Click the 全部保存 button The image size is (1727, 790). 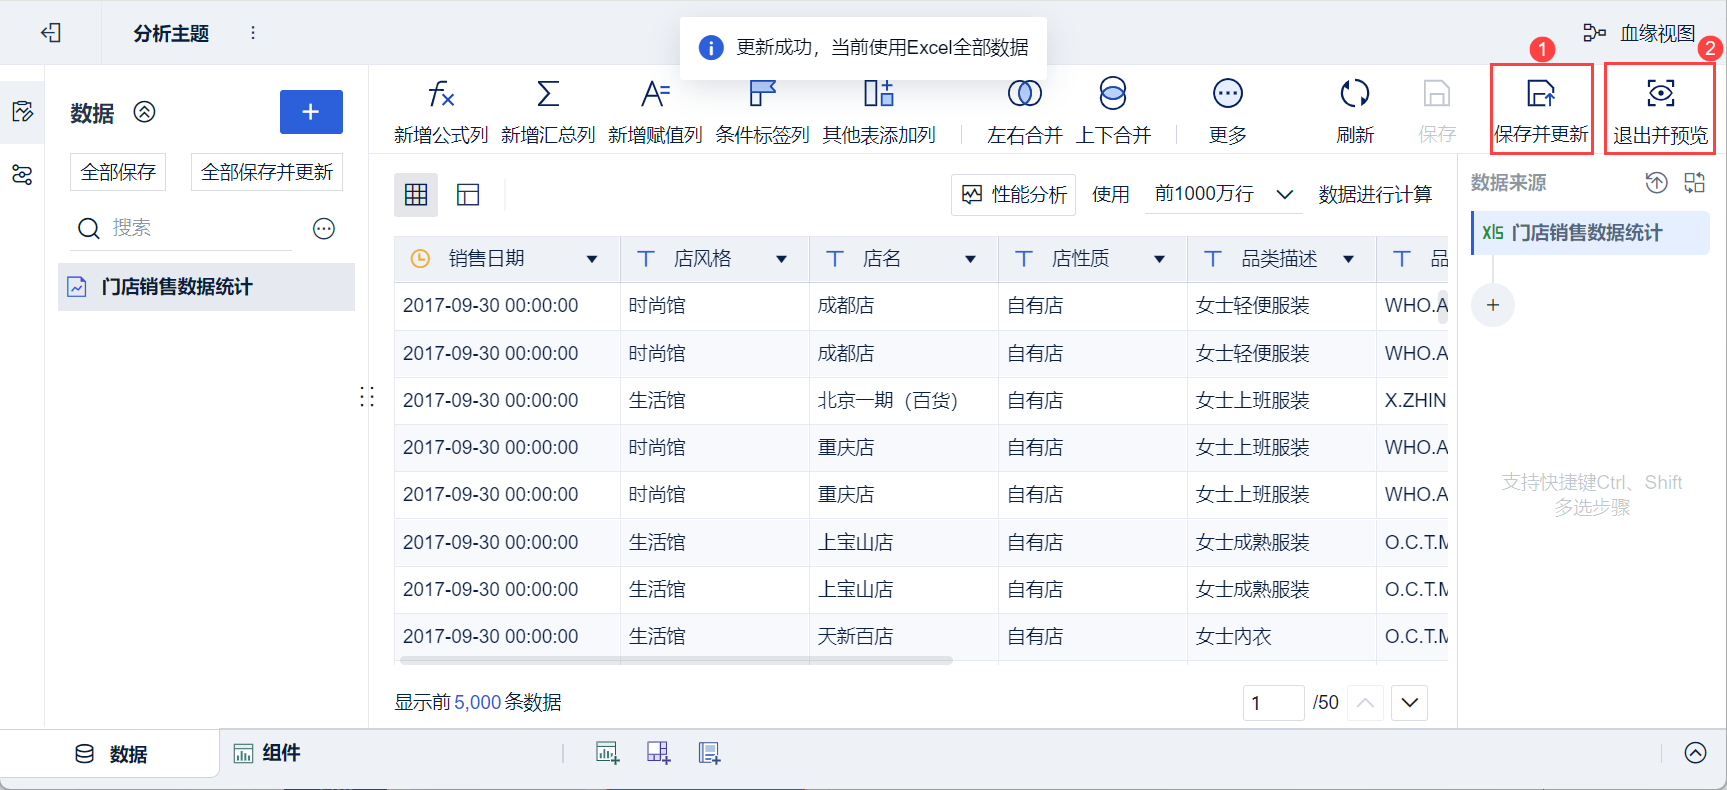pos(118,172)
